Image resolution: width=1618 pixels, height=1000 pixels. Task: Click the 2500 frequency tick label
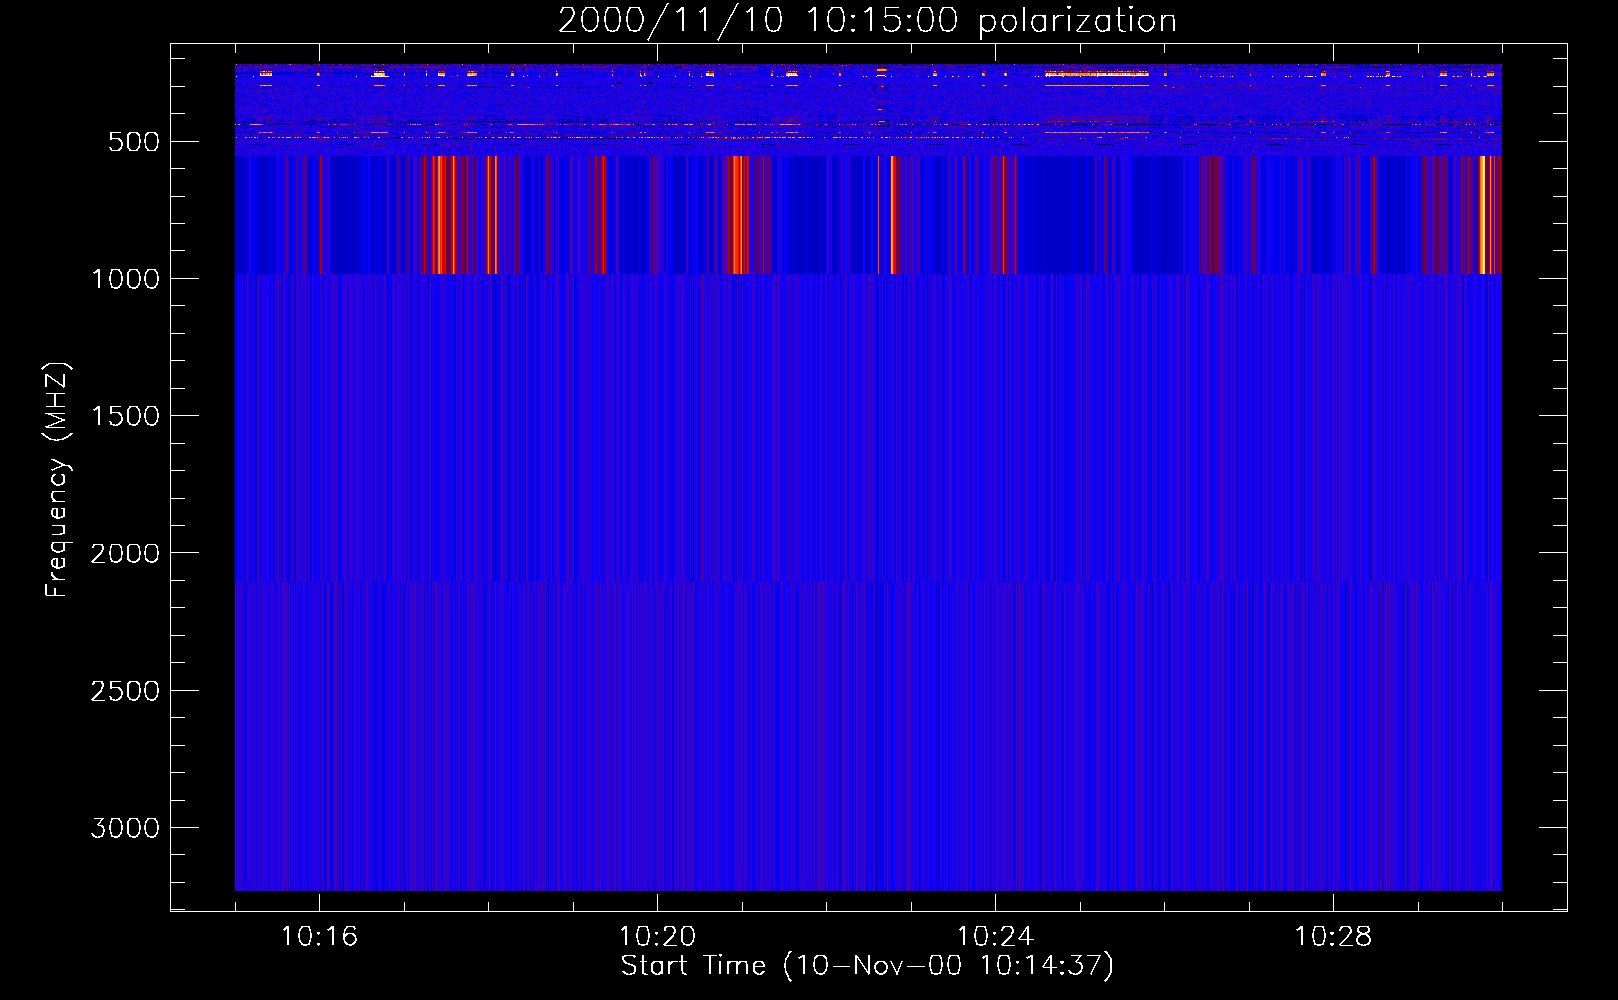tap(125, 691)
